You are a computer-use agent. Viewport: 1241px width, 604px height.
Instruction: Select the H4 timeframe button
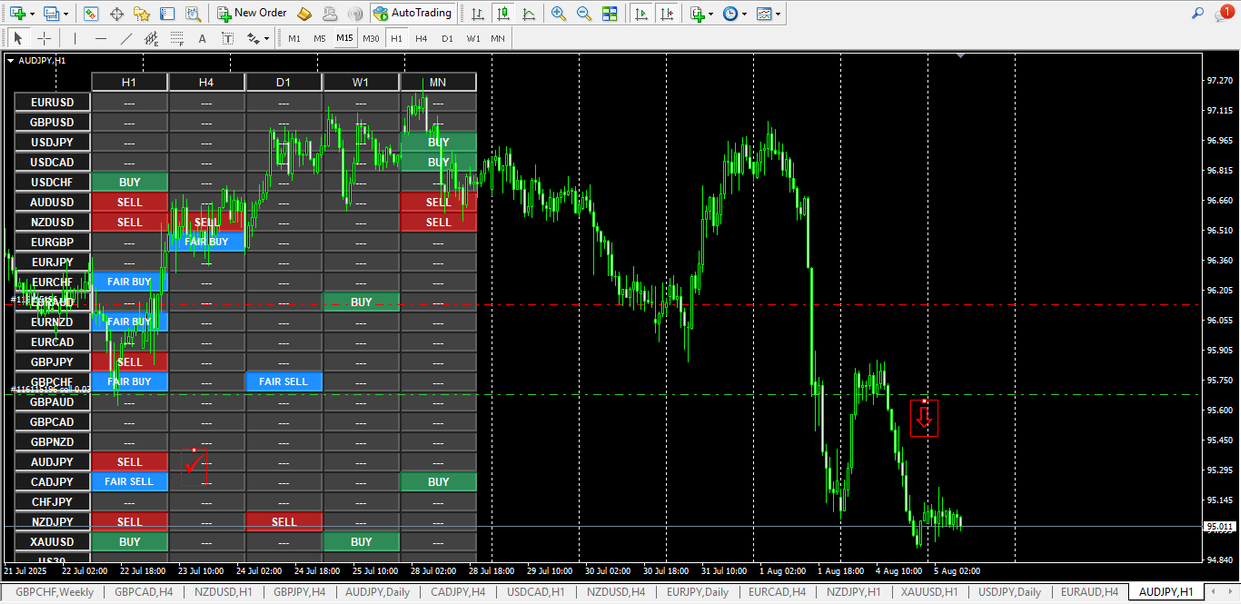(x=421, y=38)
